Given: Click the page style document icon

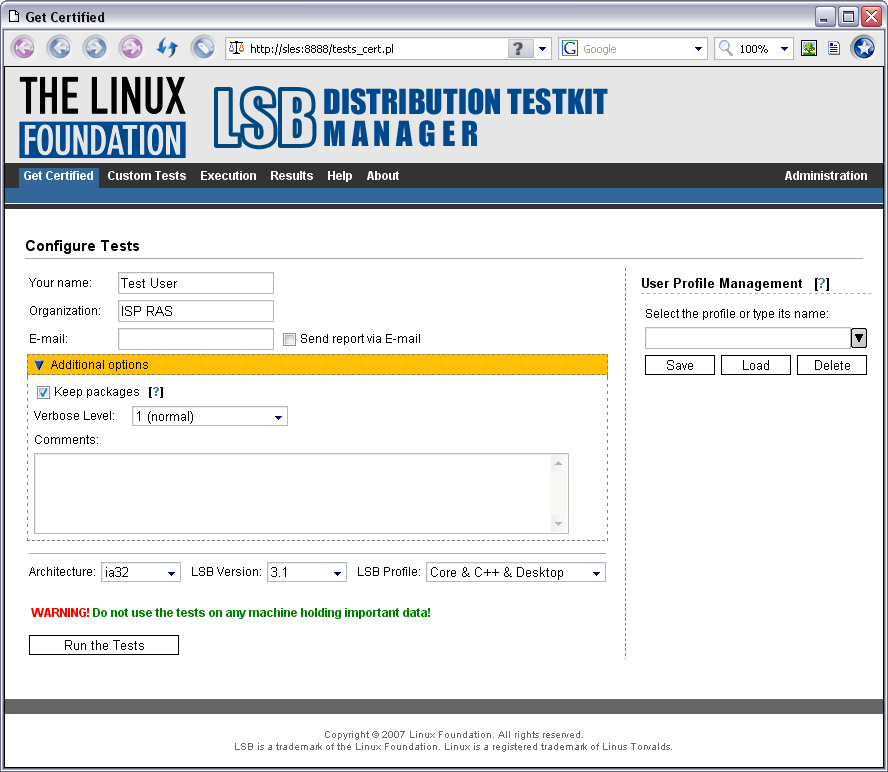Looking at the screenshot, I should click(834, 48).
